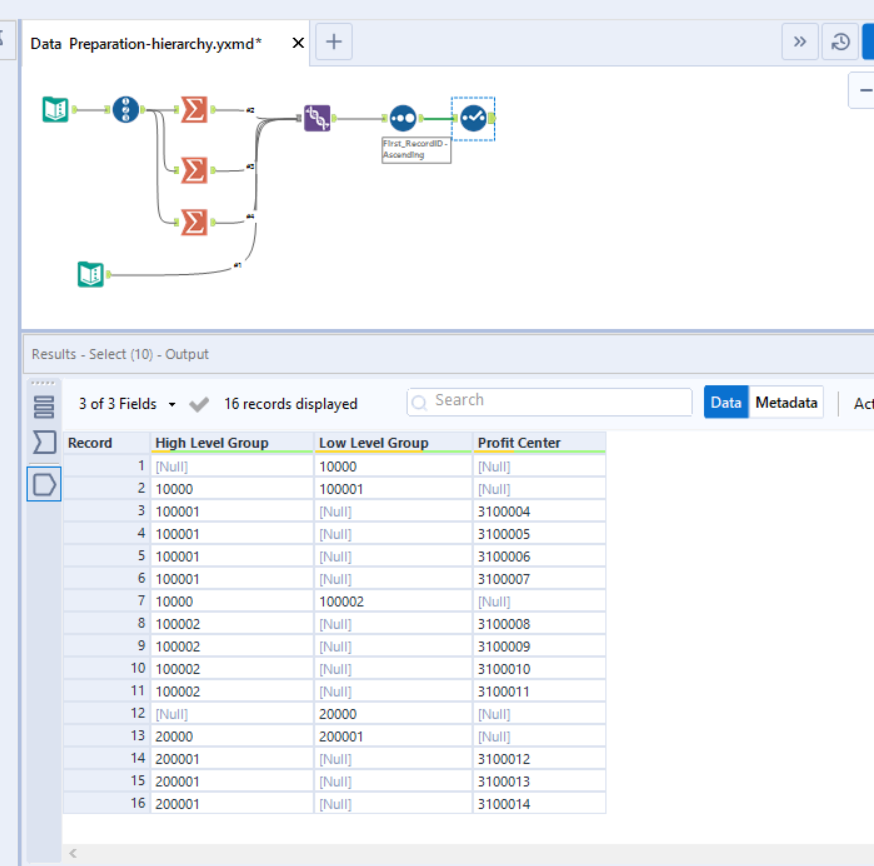Select the Select tool after the Input Data tool
Screen dimensions: 874x866
click(125, 110)
